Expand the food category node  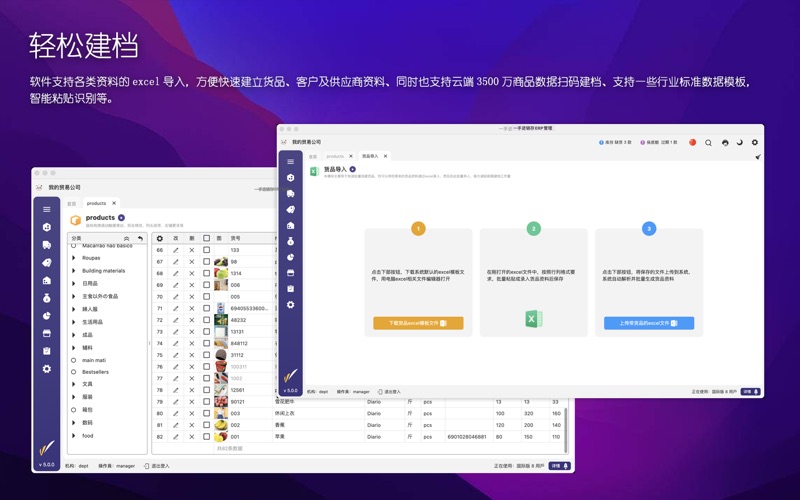(74, 436)
